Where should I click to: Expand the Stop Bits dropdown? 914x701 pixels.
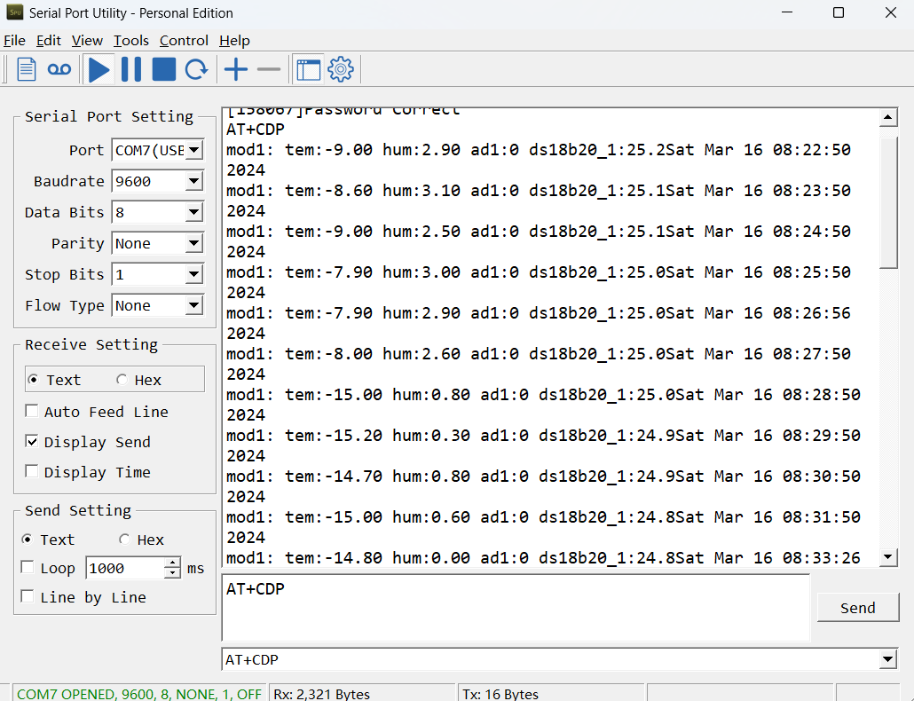194,274
